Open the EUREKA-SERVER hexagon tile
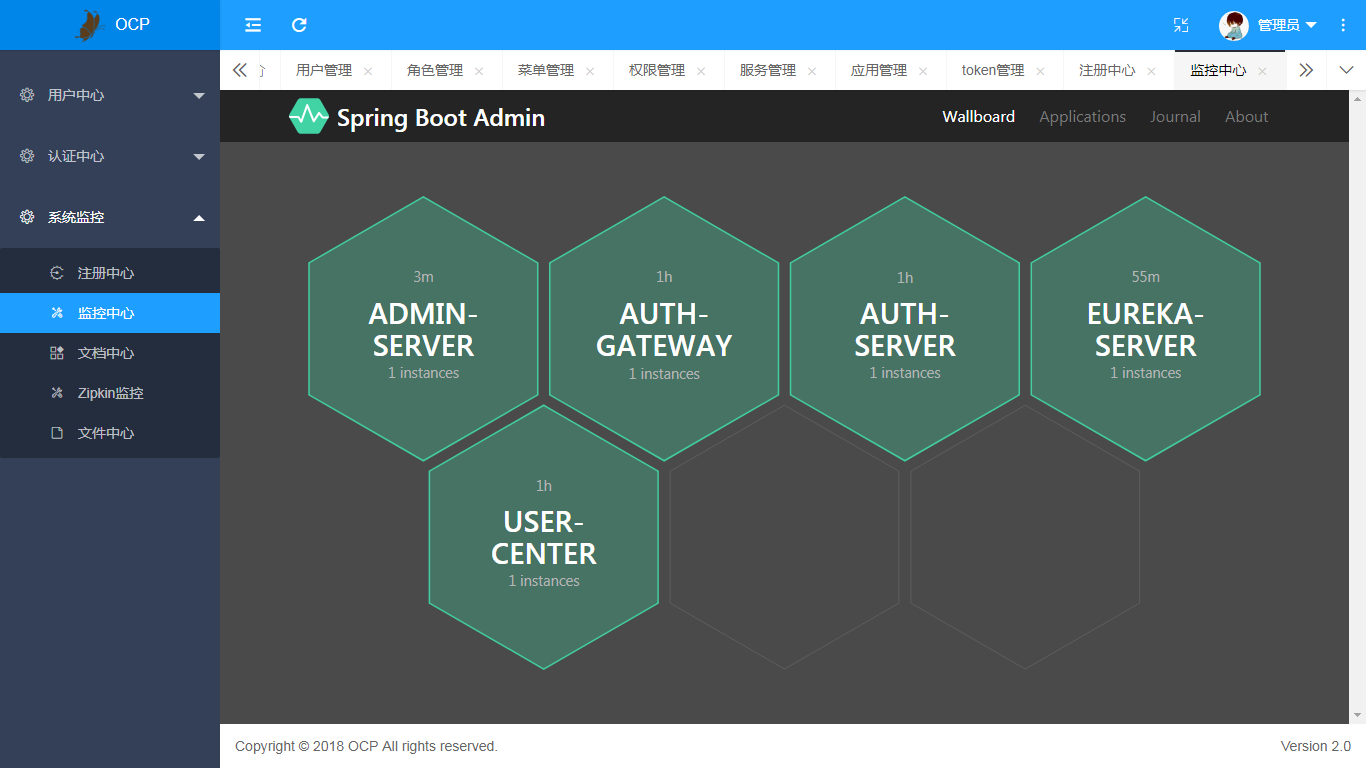 [x=1145, y=328]
